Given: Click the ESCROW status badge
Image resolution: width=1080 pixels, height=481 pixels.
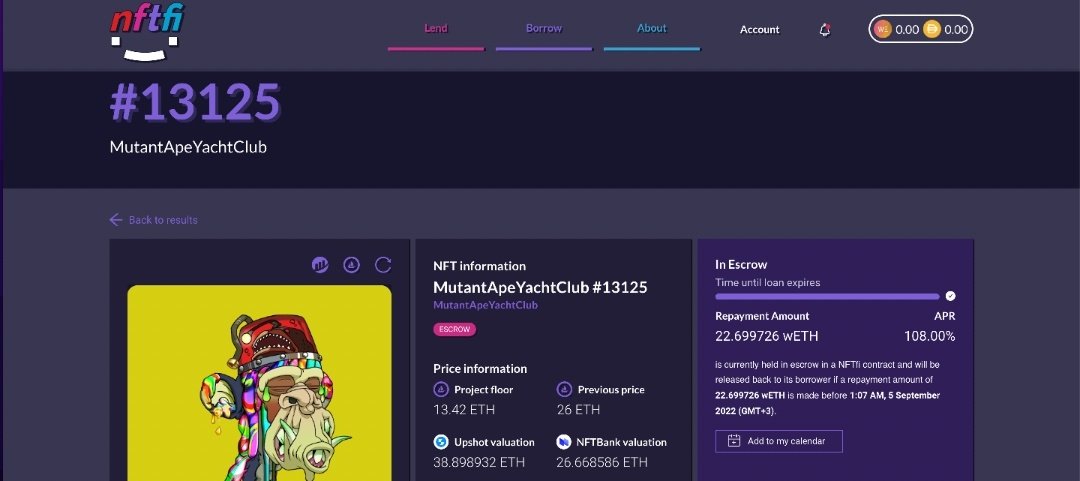Looking at the screenshot, I should pos(455,329).
